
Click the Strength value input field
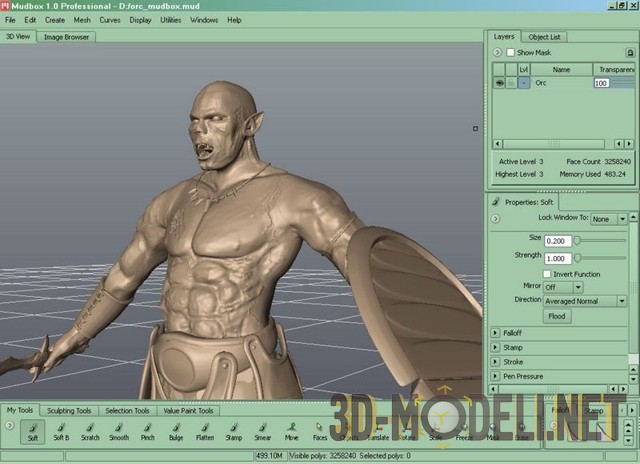[556, 258]
